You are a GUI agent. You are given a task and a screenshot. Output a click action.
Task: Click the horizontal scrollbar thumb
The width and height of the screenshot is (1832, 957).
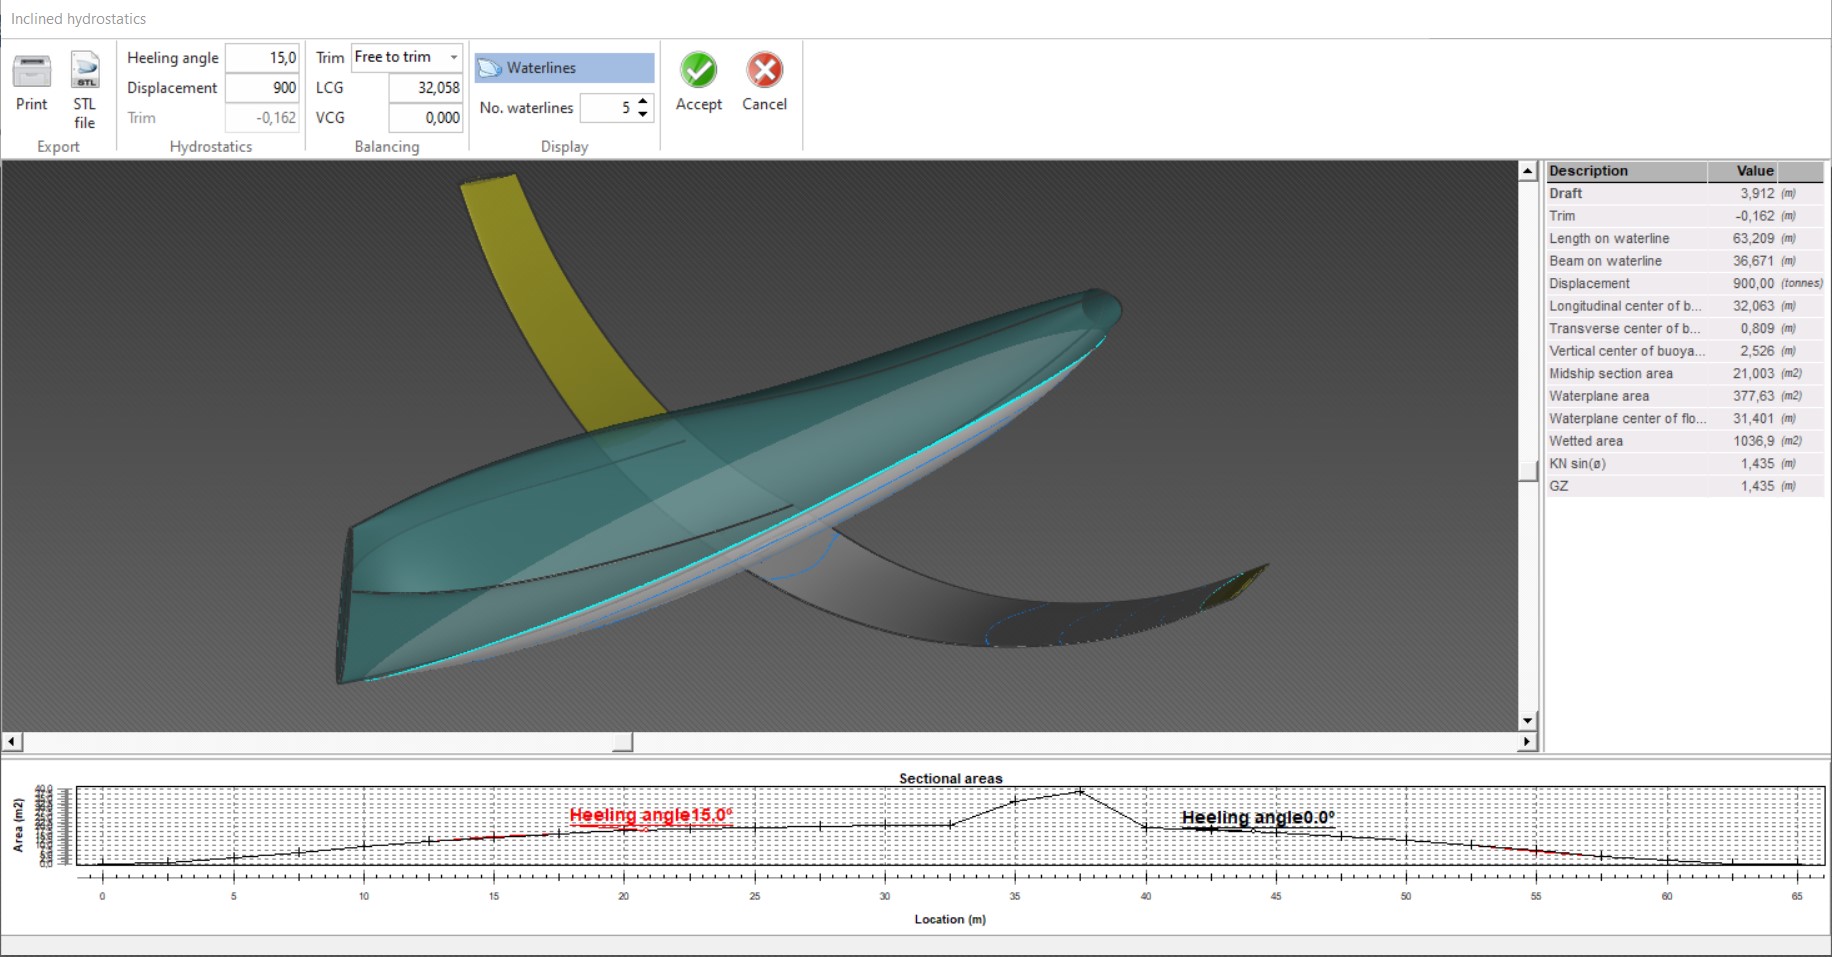622,742
